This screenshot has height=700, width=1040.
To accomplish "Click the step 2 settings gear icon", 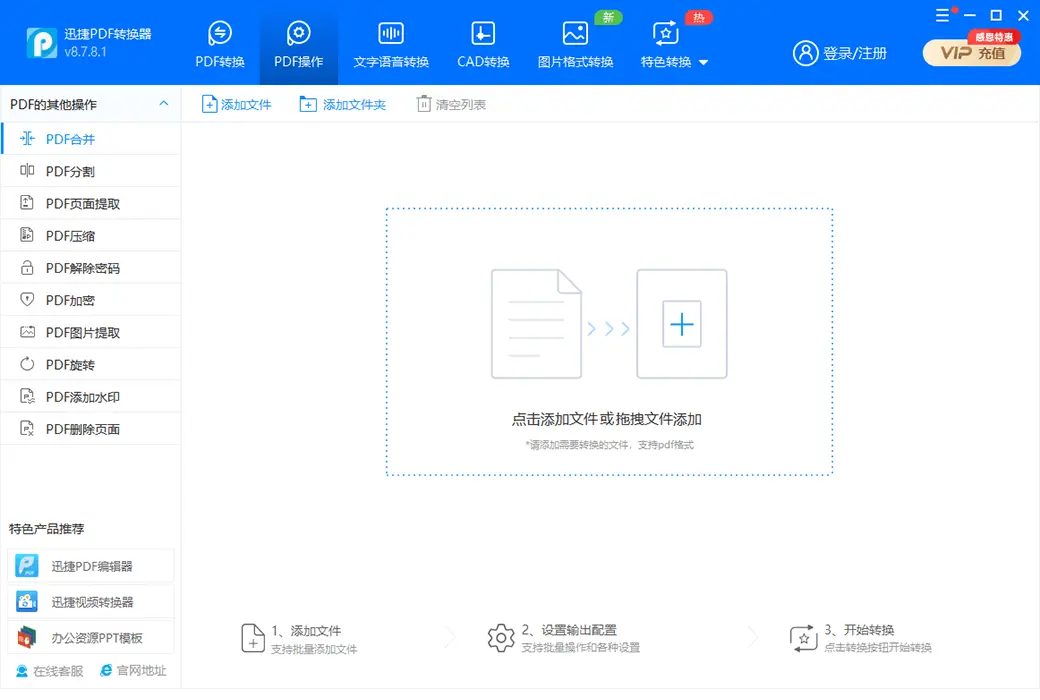I will 501,638.
